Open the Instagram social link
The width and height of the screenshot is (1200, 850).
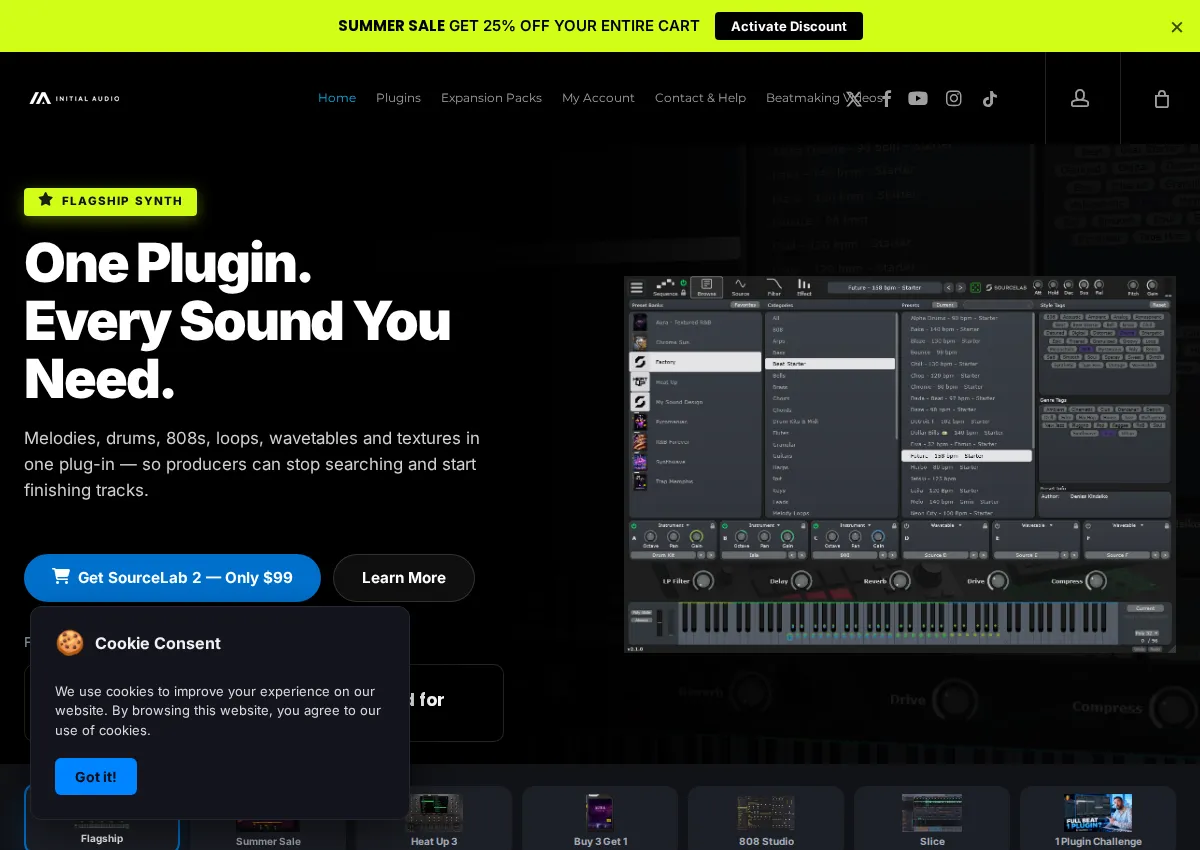pos(954,98)
